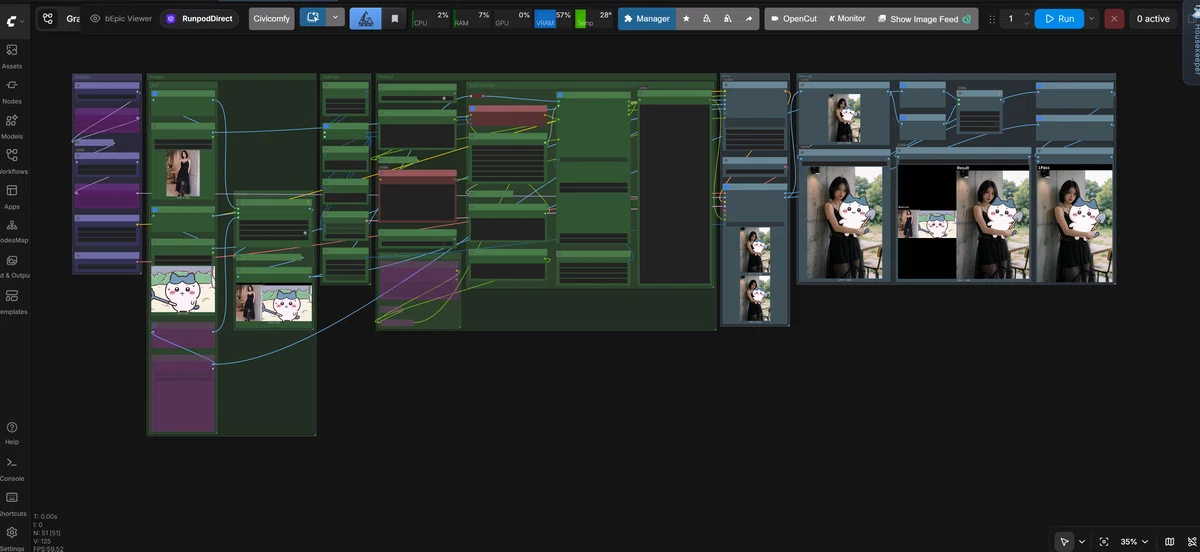Click the workflow graph icon tab

click(48, 19)
